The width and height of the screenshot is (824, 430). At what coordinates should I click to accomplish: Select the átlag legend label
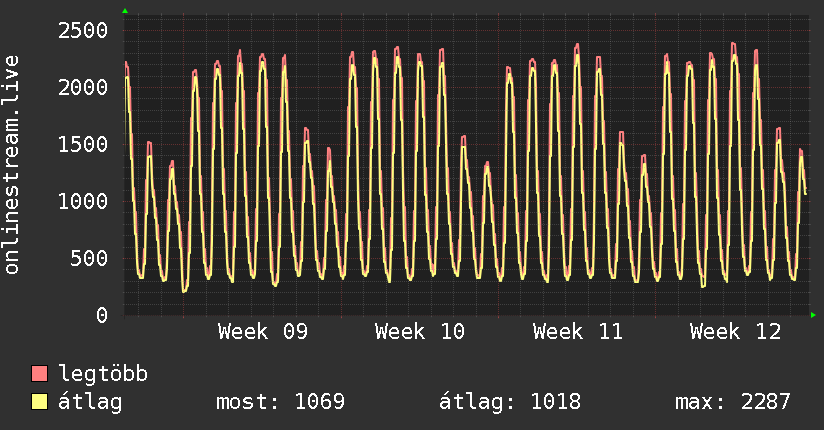click(90, 402)
